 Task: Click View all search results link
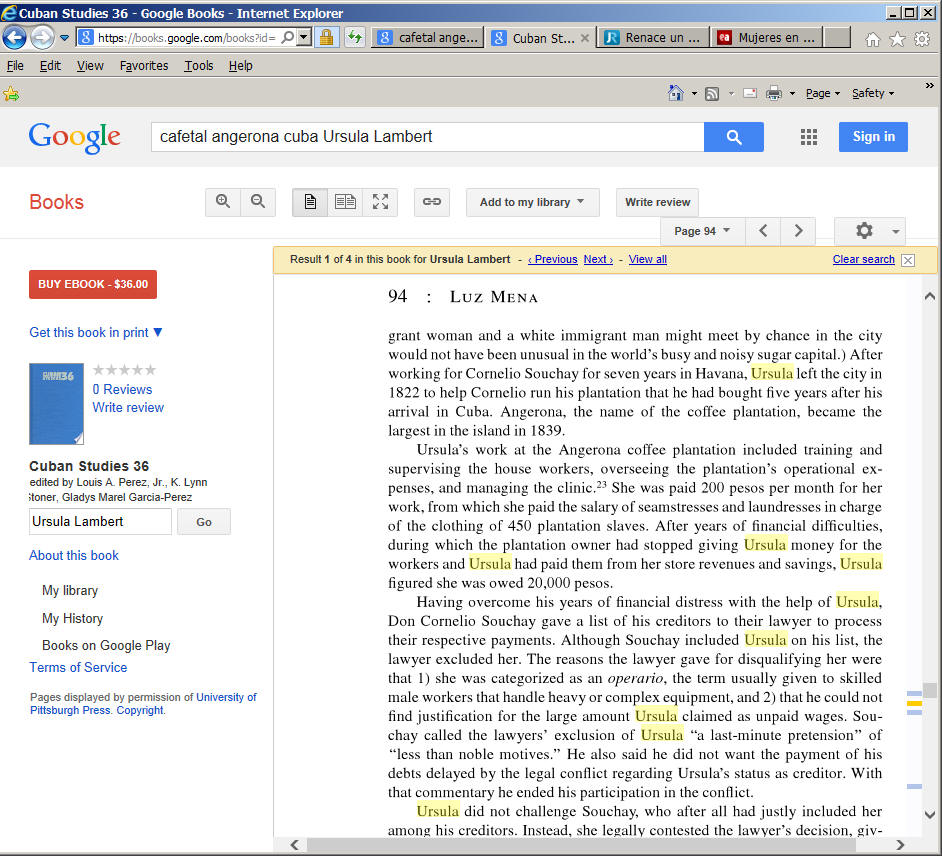coord(648,260)
